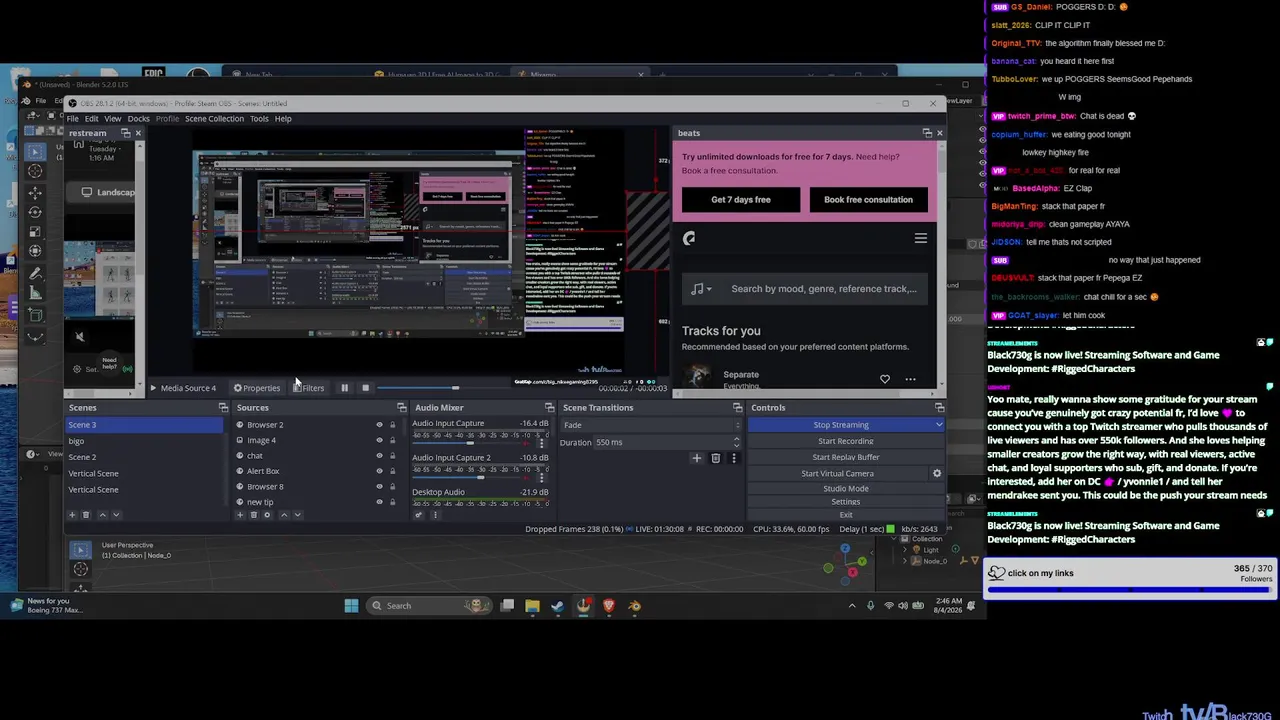Toggle visibility of Alert Box source
The image size is (1280, 720).
coord(379,471)
